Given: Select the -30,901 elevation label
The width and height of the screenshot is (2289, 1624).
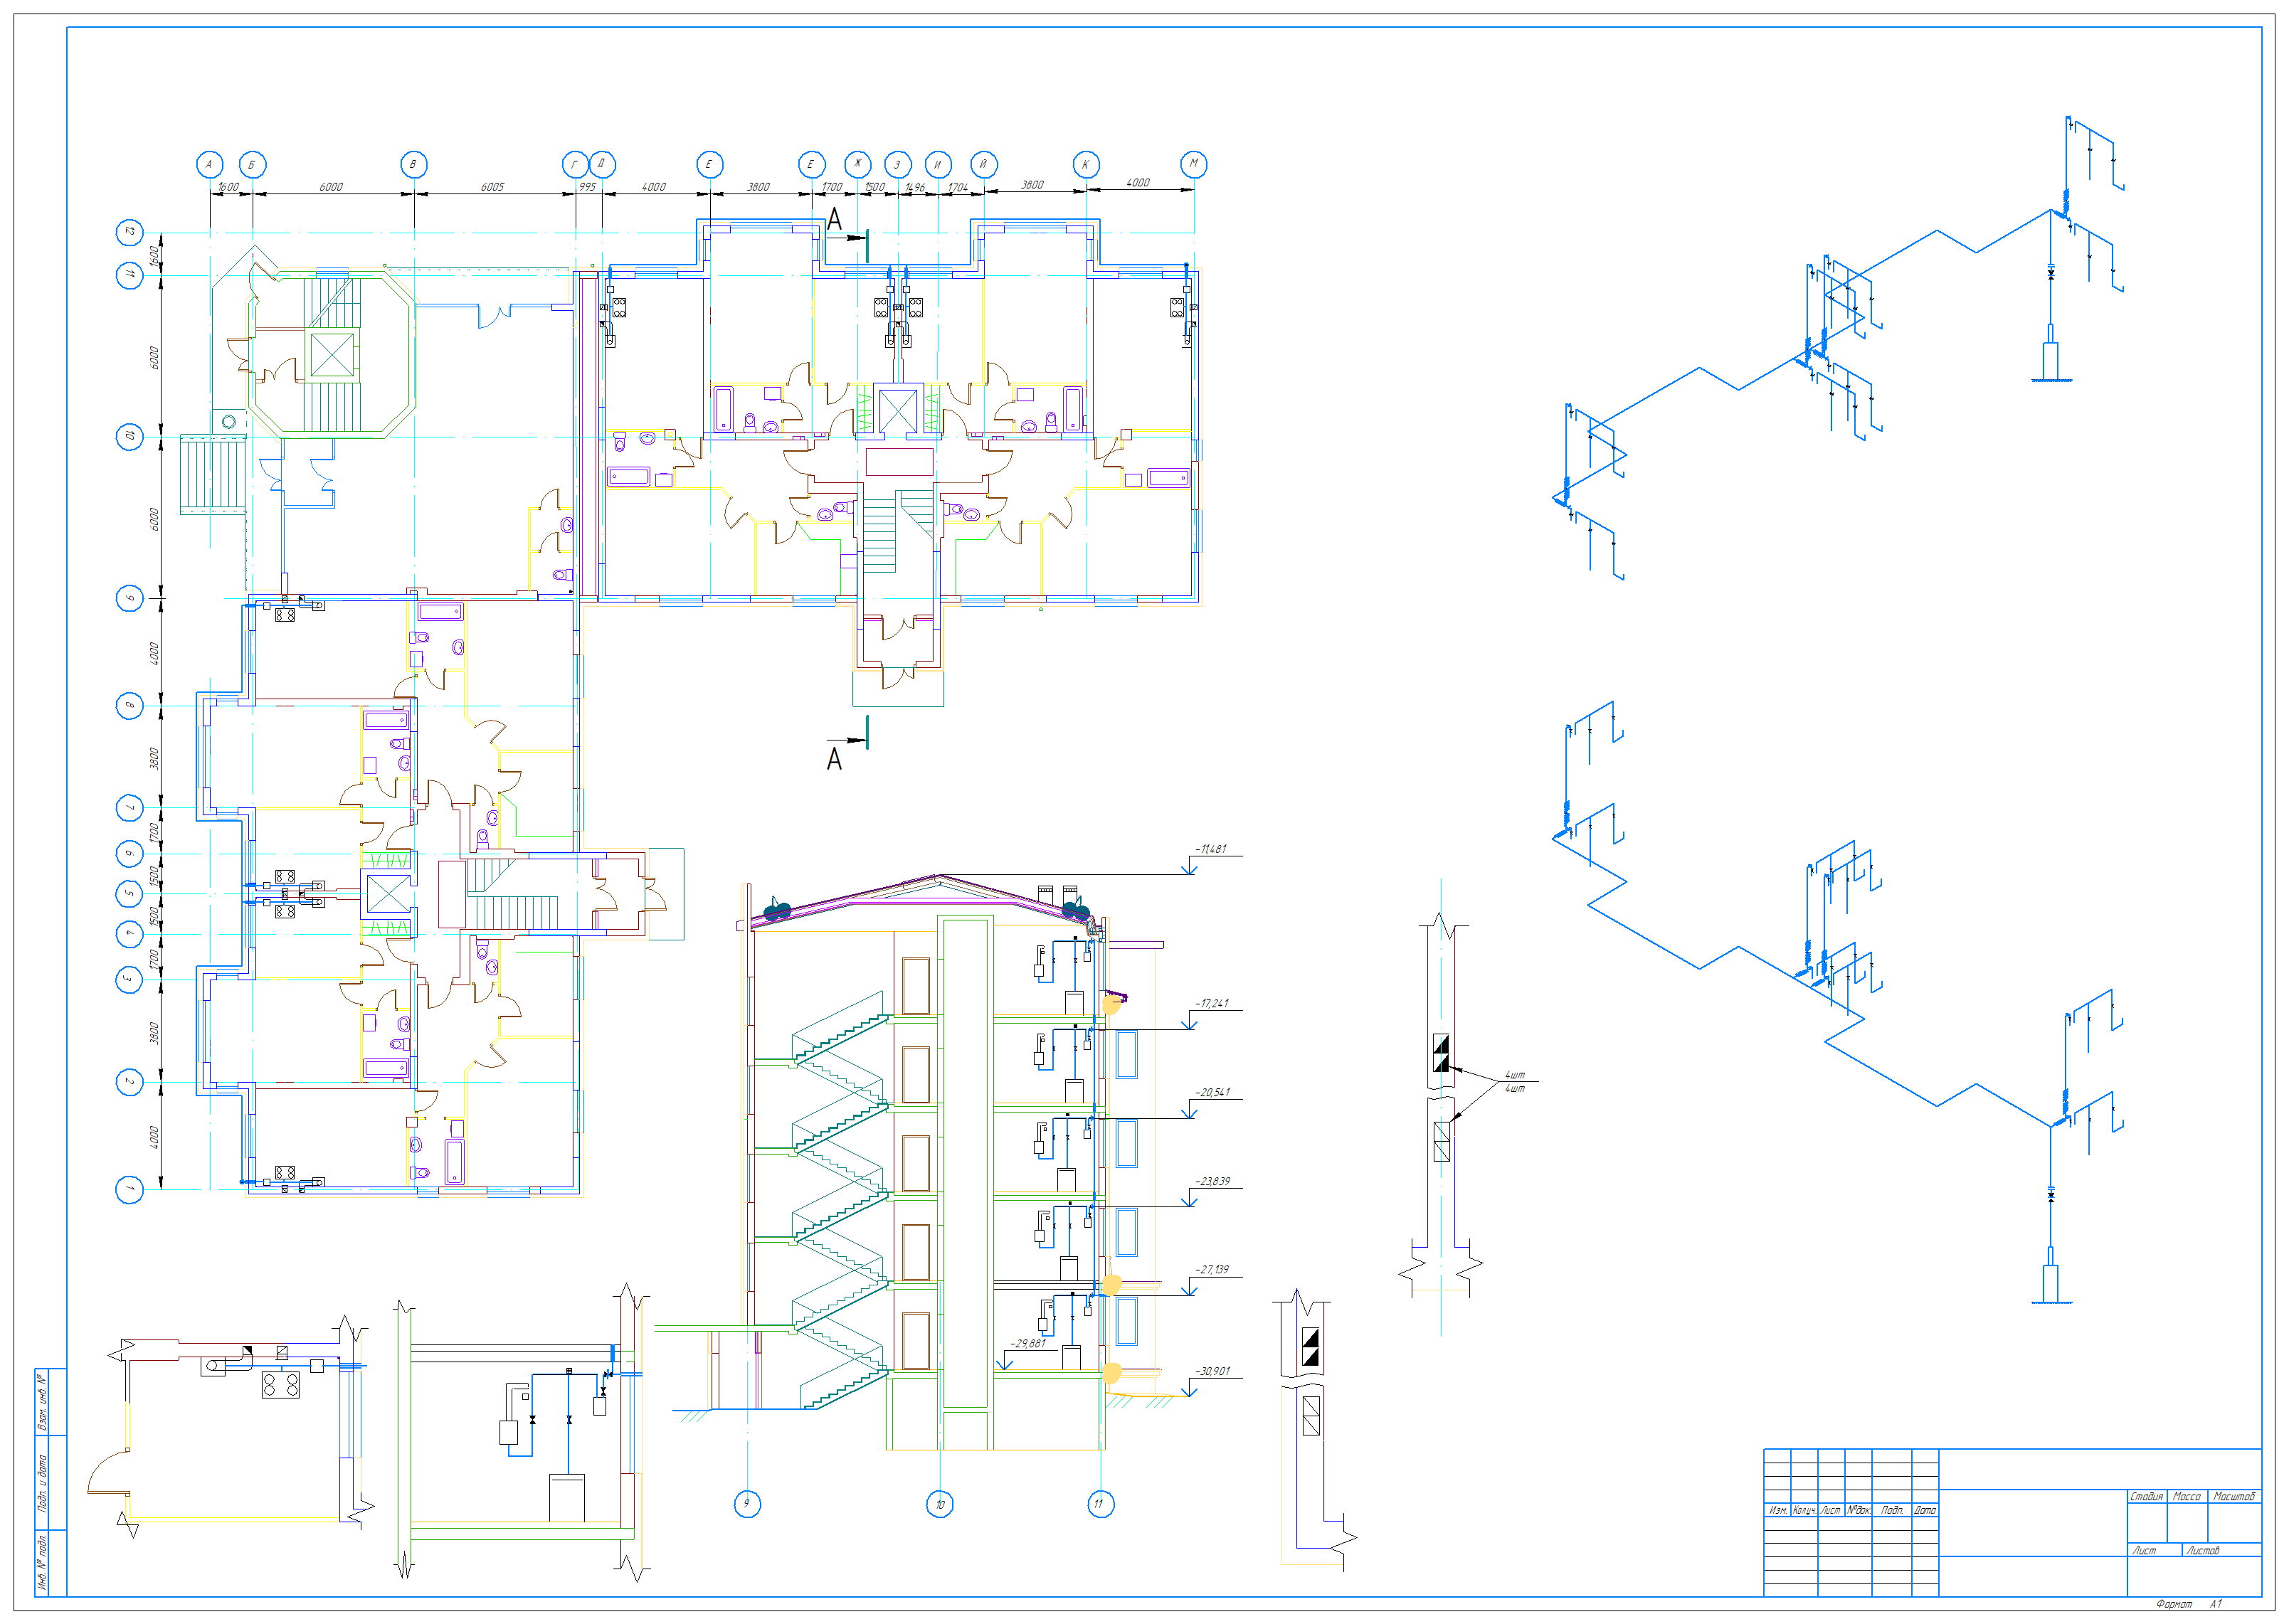Looking at the screenshot, I should point(1212,1371).
